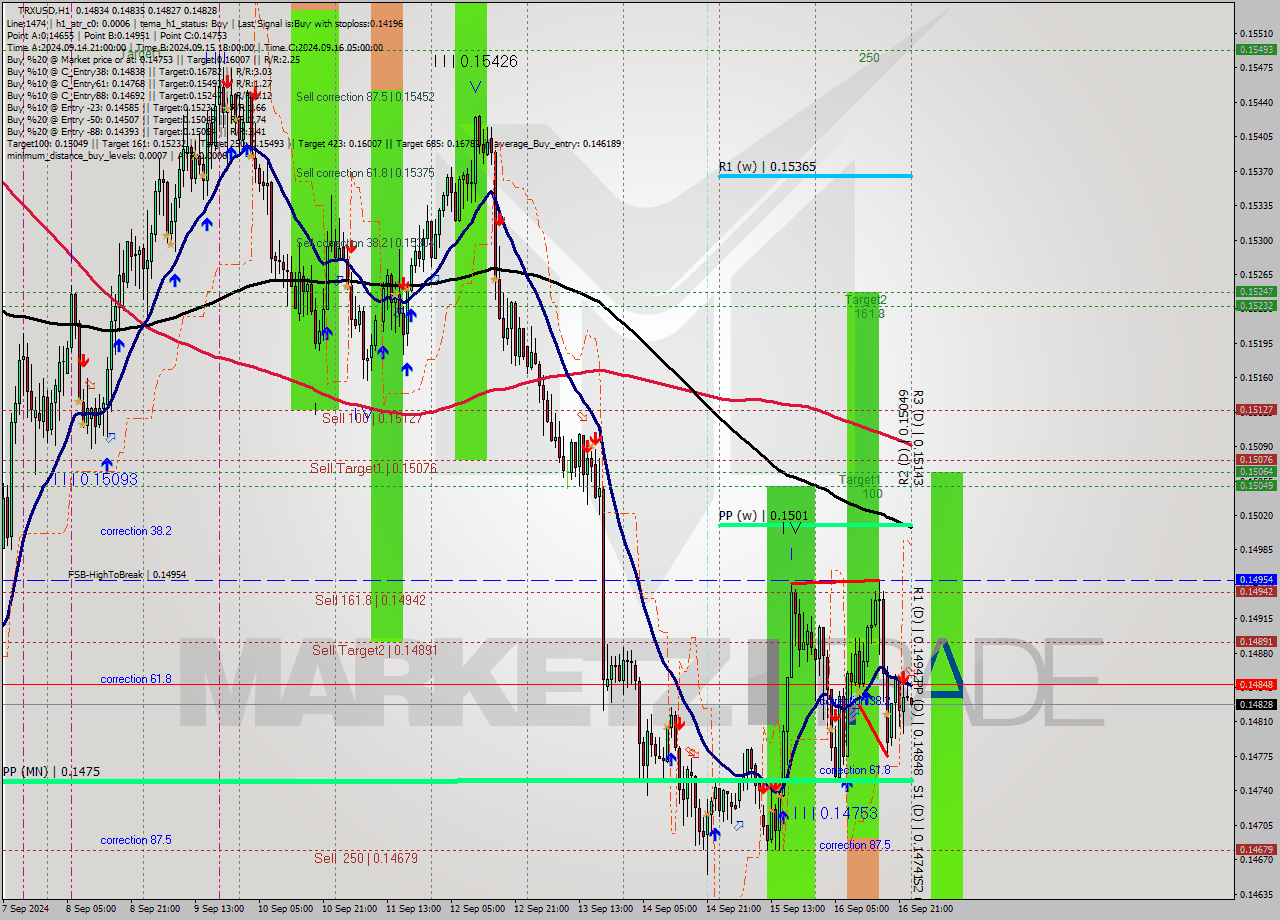Click the 'Sell 100 | 0.15127' label
Screen dimensions: 1280x920
[372, 418]
